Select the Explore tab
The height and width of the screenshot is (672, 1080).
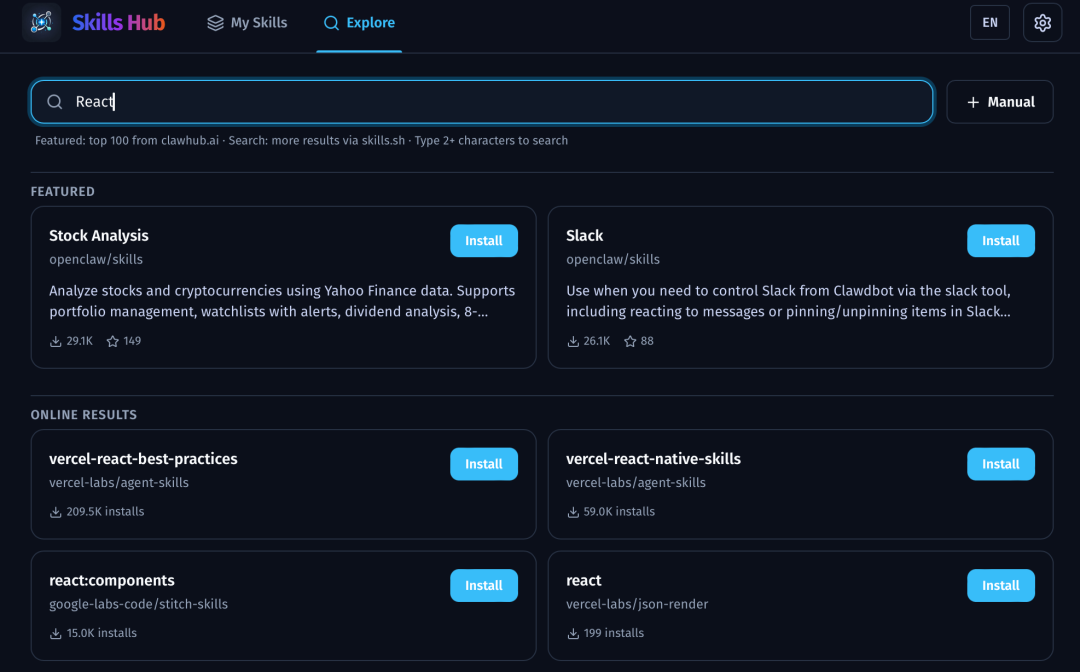(x=359, y=23)
